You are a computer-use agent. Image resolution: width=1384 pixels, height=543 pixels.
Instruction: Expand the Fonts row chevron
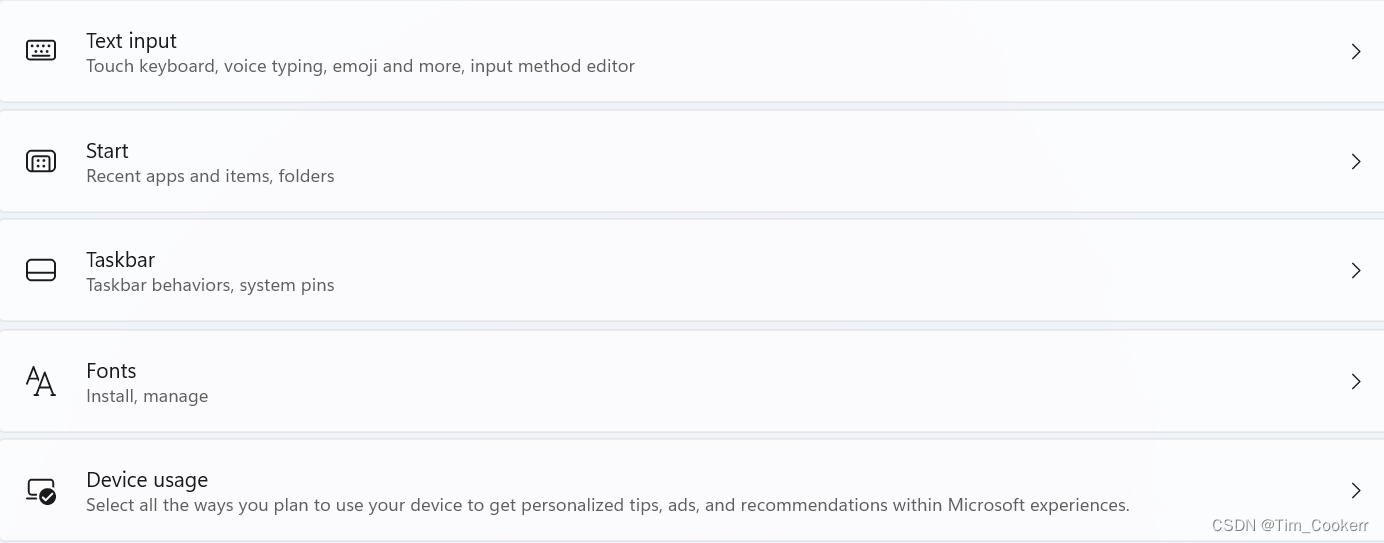click(1356, 381)
